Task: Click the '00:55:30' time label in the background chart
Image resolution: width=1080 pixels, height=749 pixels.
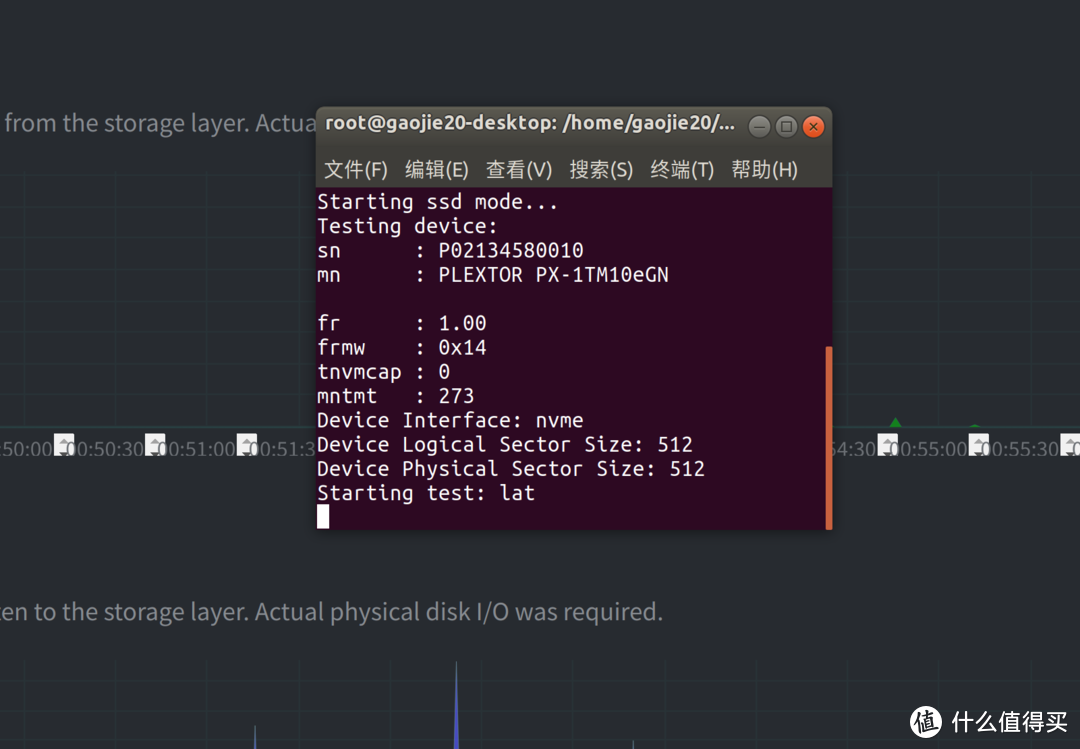Action: click(x=1022, y=449)
